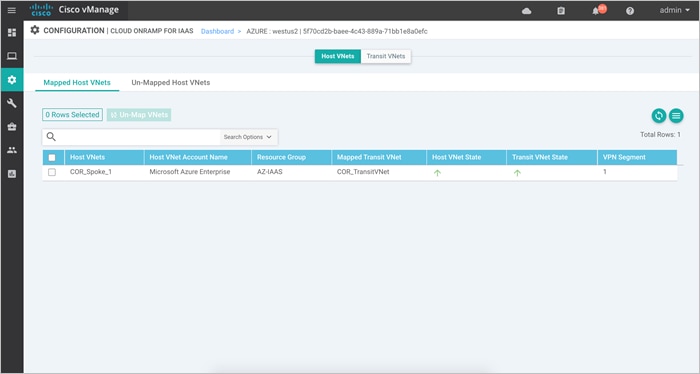Click the 0 Rows Selected indicator
Image resolution: width=700 pixels, height=374 pixels.
72,115
